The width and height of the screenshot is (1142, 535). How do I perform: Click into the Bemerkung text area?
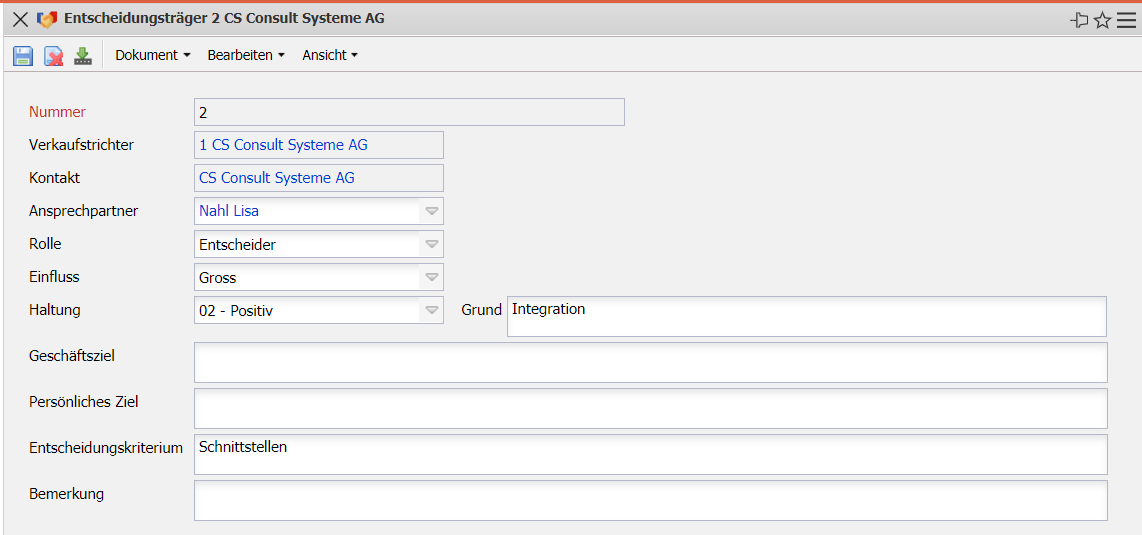point(650,500)
